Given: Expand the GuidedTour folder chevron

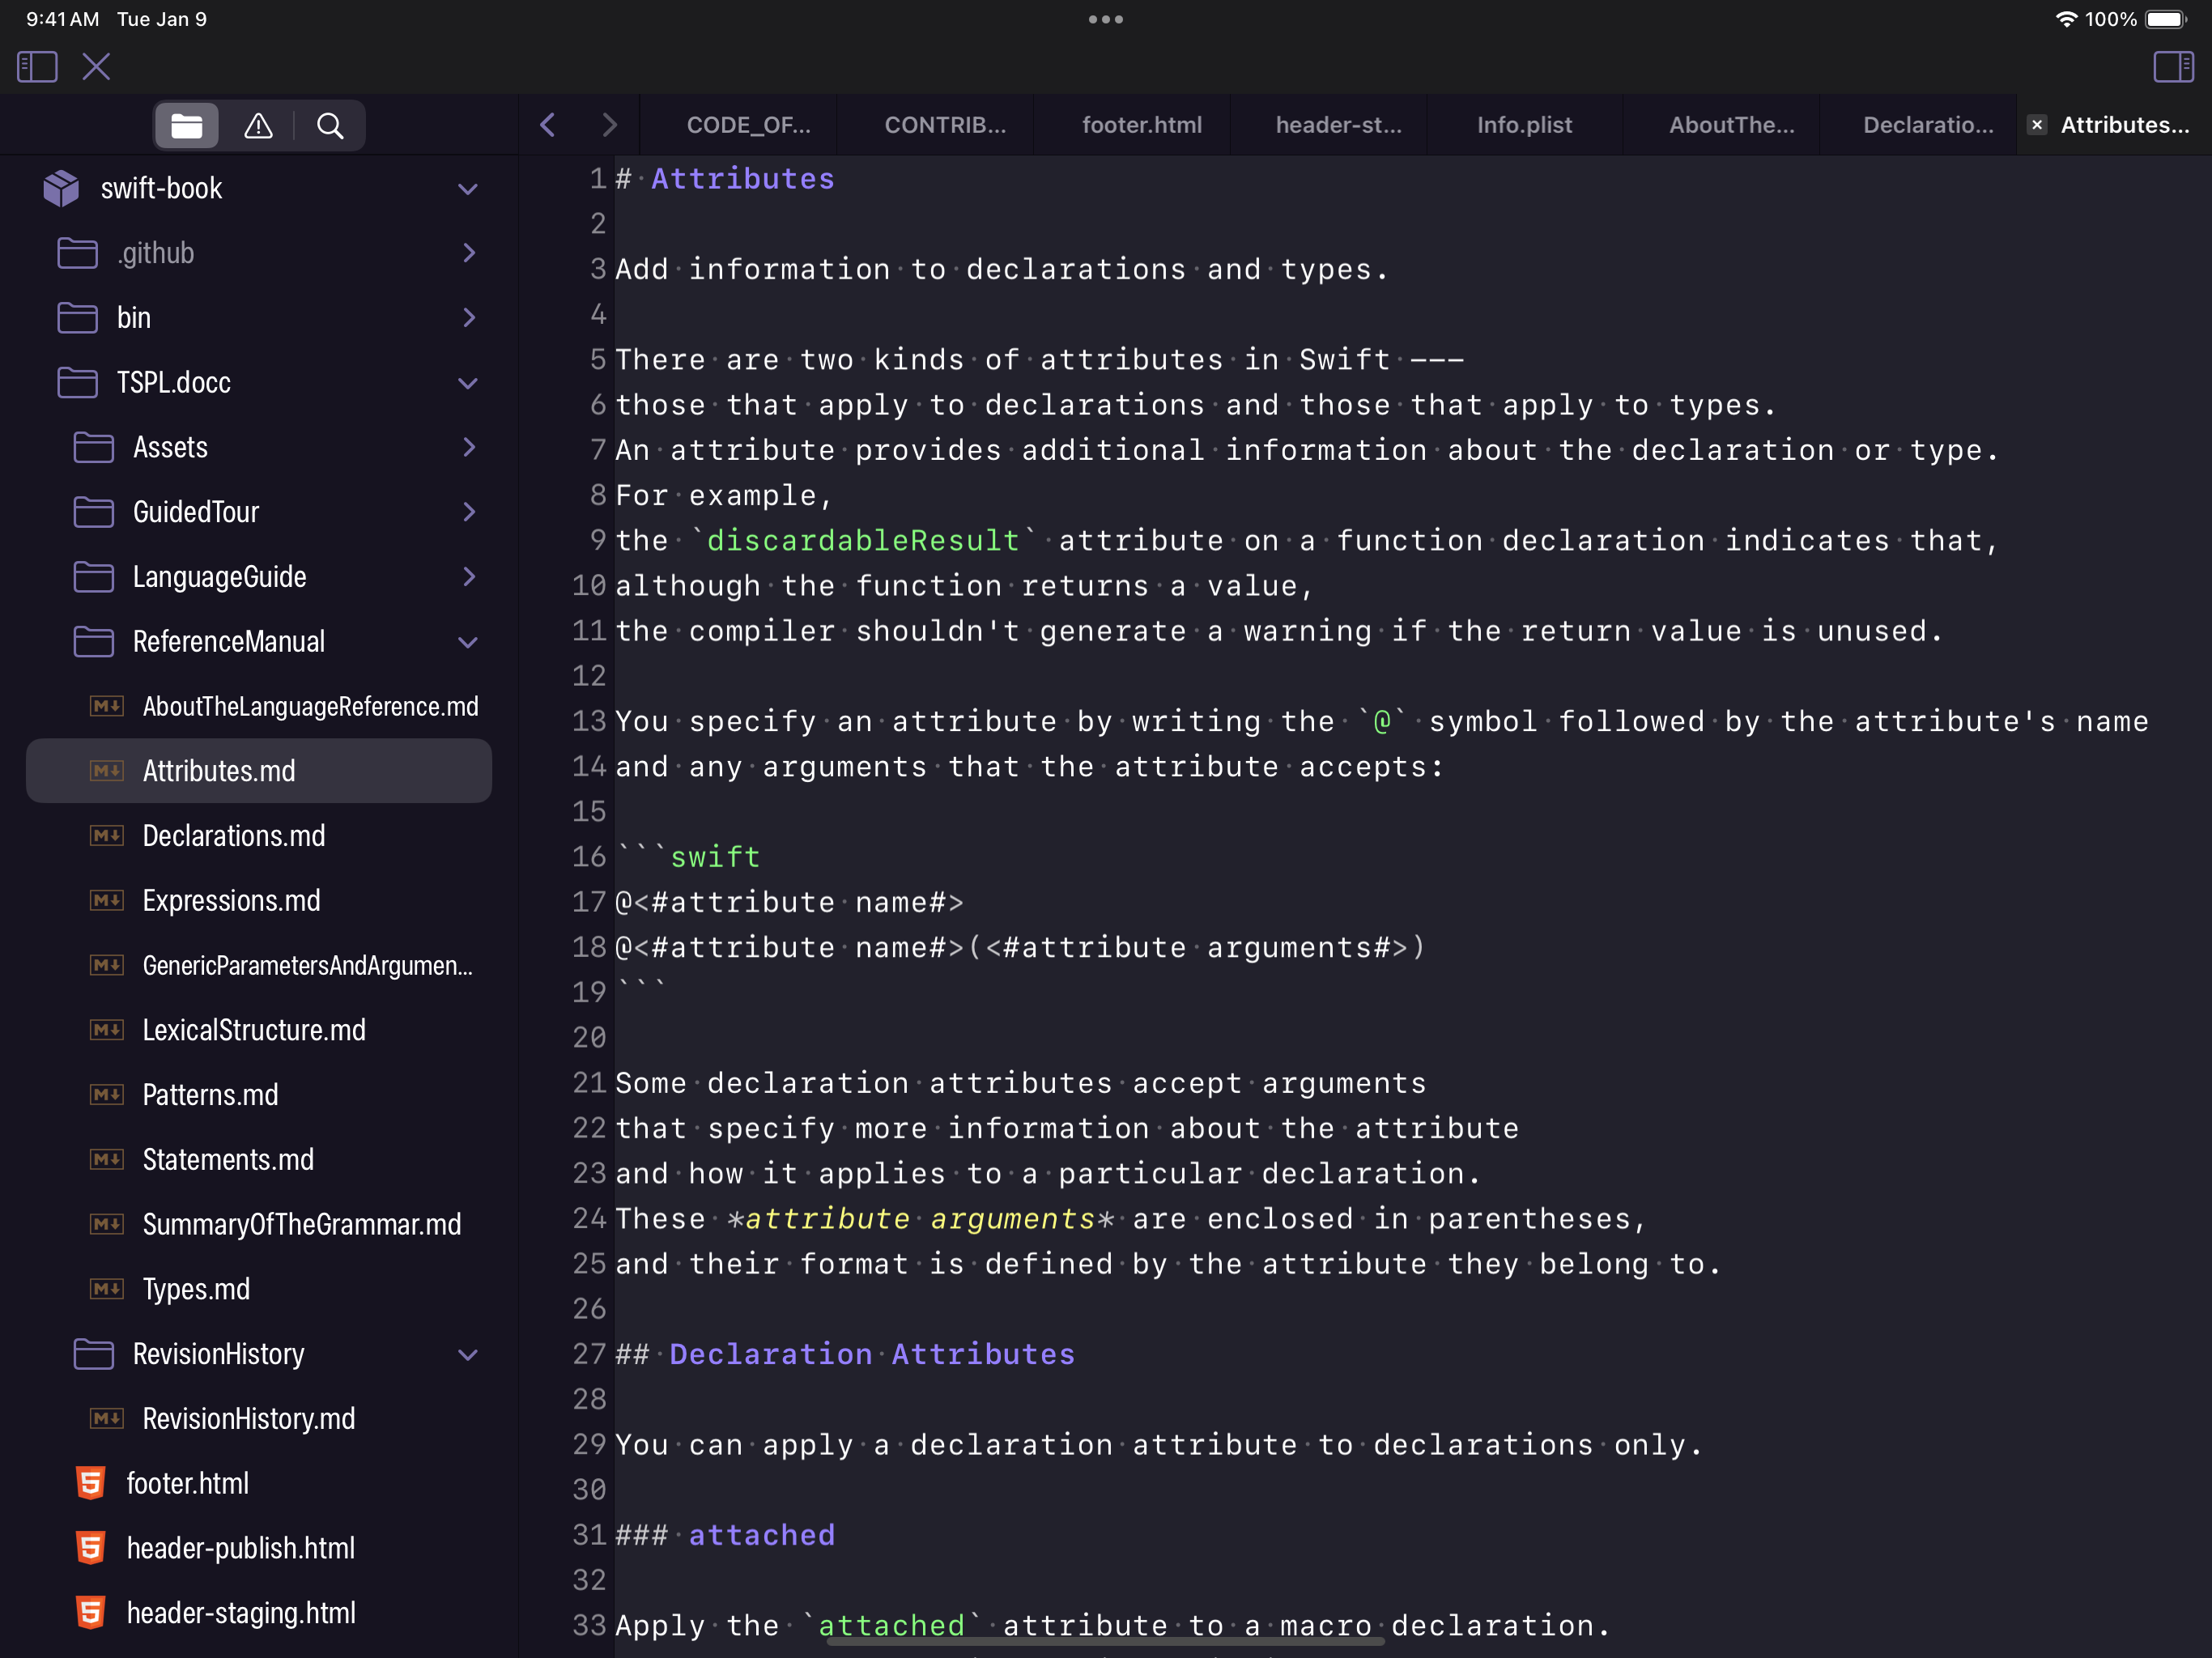Looking at the screenshot, I should click(469, 512).
